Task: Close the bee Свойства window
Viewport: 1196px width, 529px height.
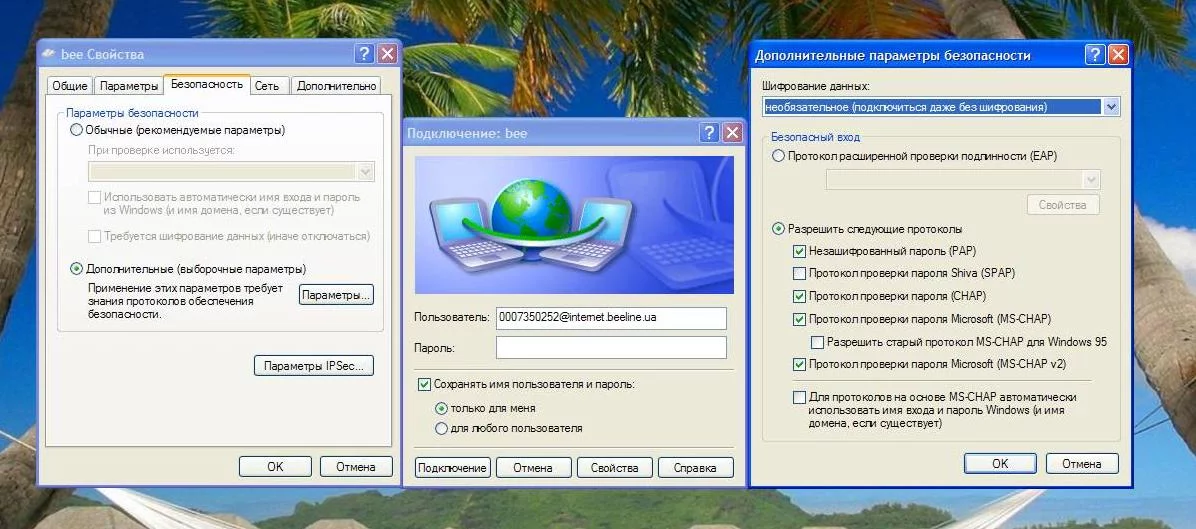Action: tap(387, 53)
